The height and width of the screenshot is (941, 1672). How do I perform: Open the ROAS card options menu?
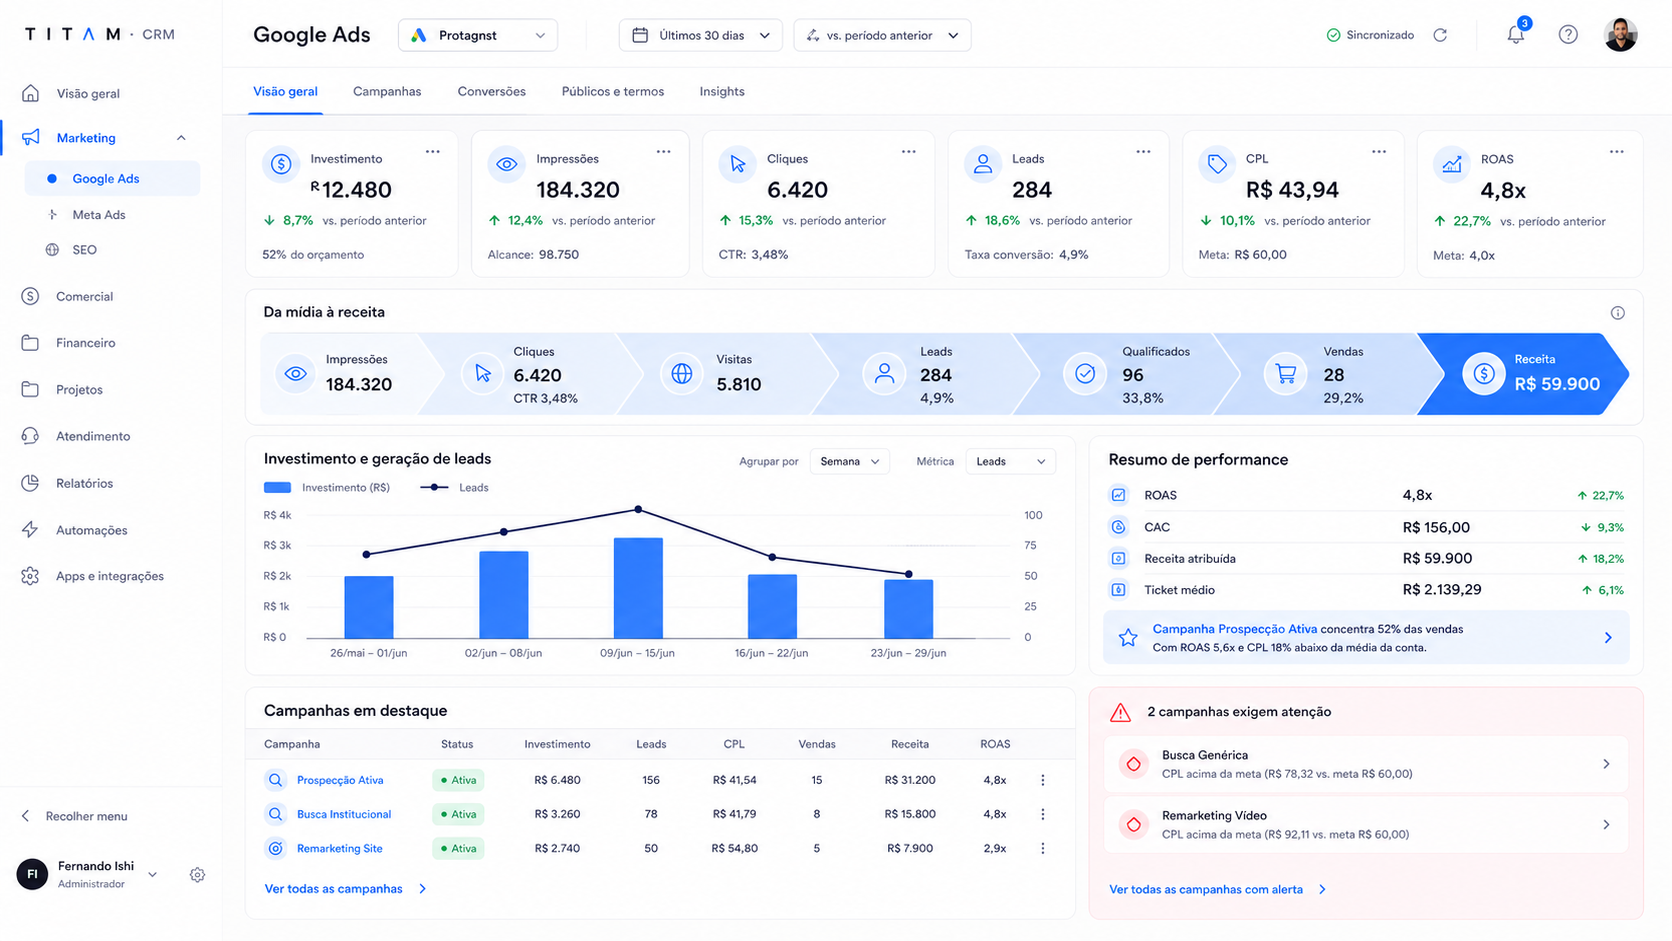(x=1616, y=152)
